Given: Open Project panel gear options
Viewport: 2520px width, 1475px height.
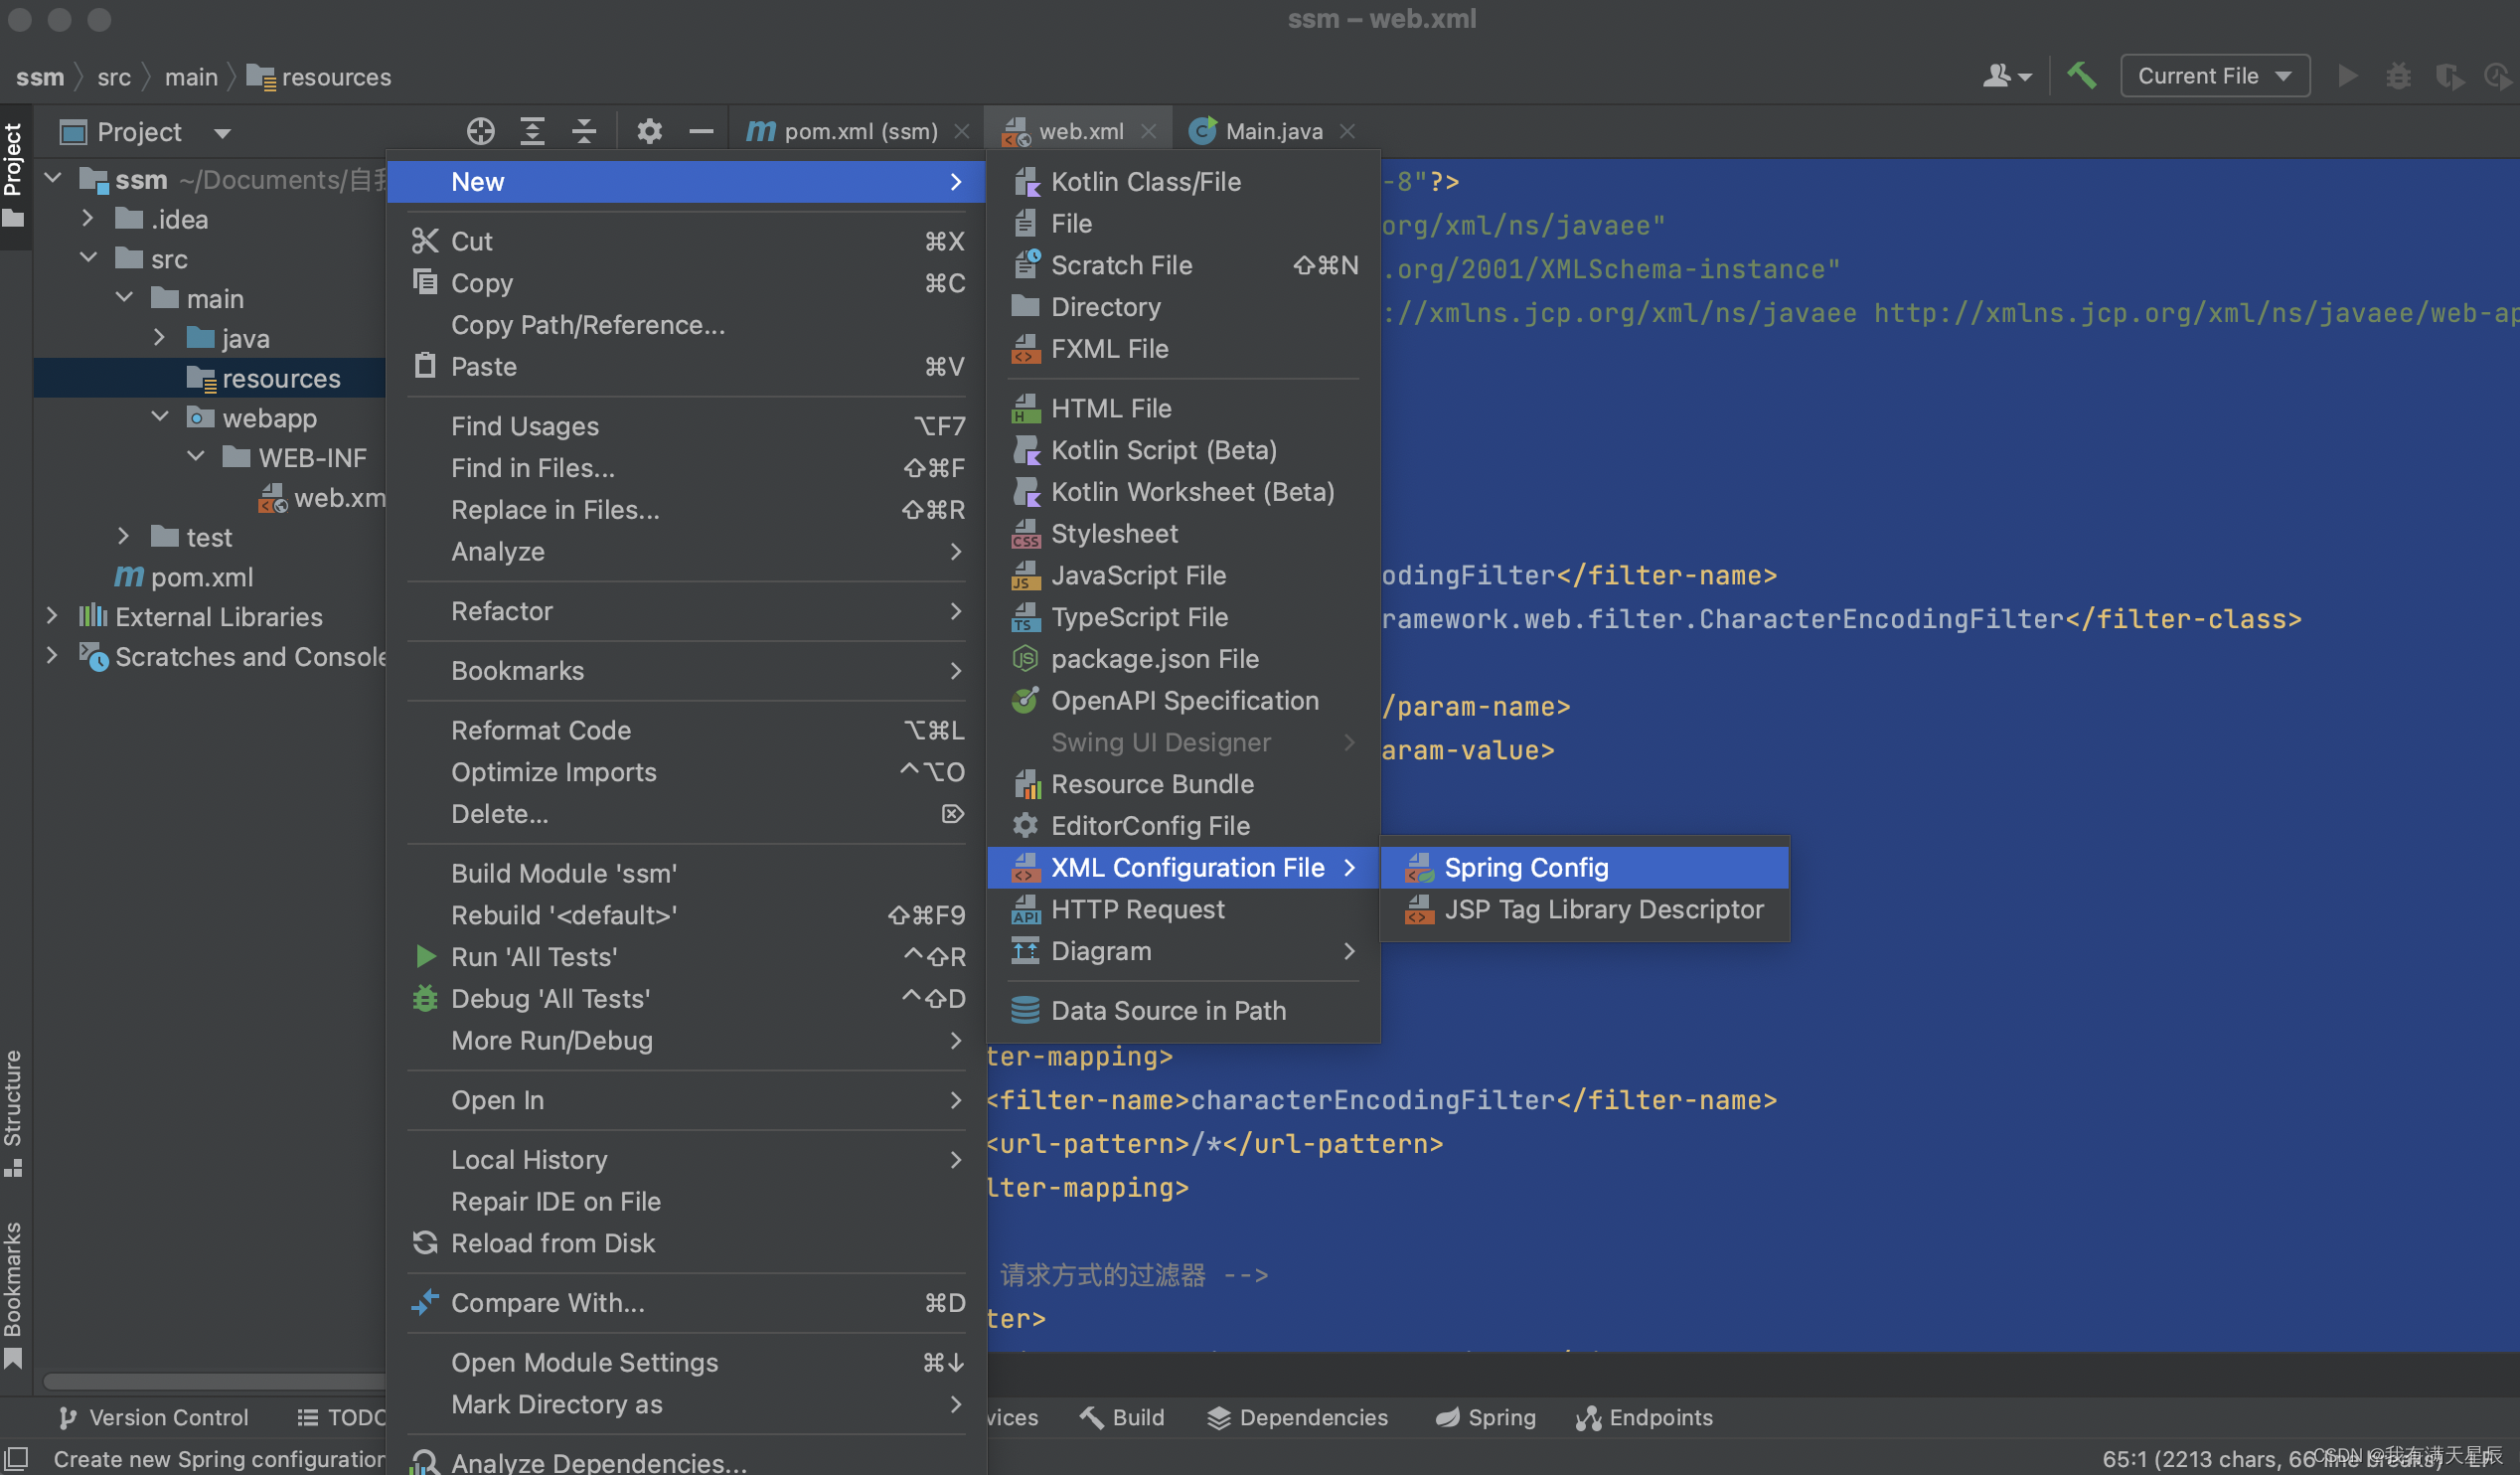Looking at the screenshot, I should tap(649, 131).
